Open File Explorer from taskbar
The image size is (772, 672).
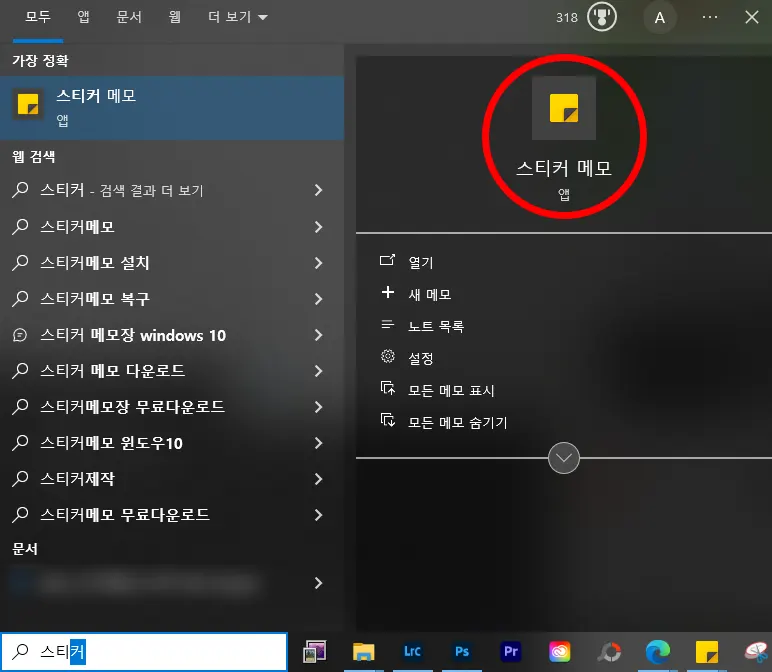coord(363,652)
